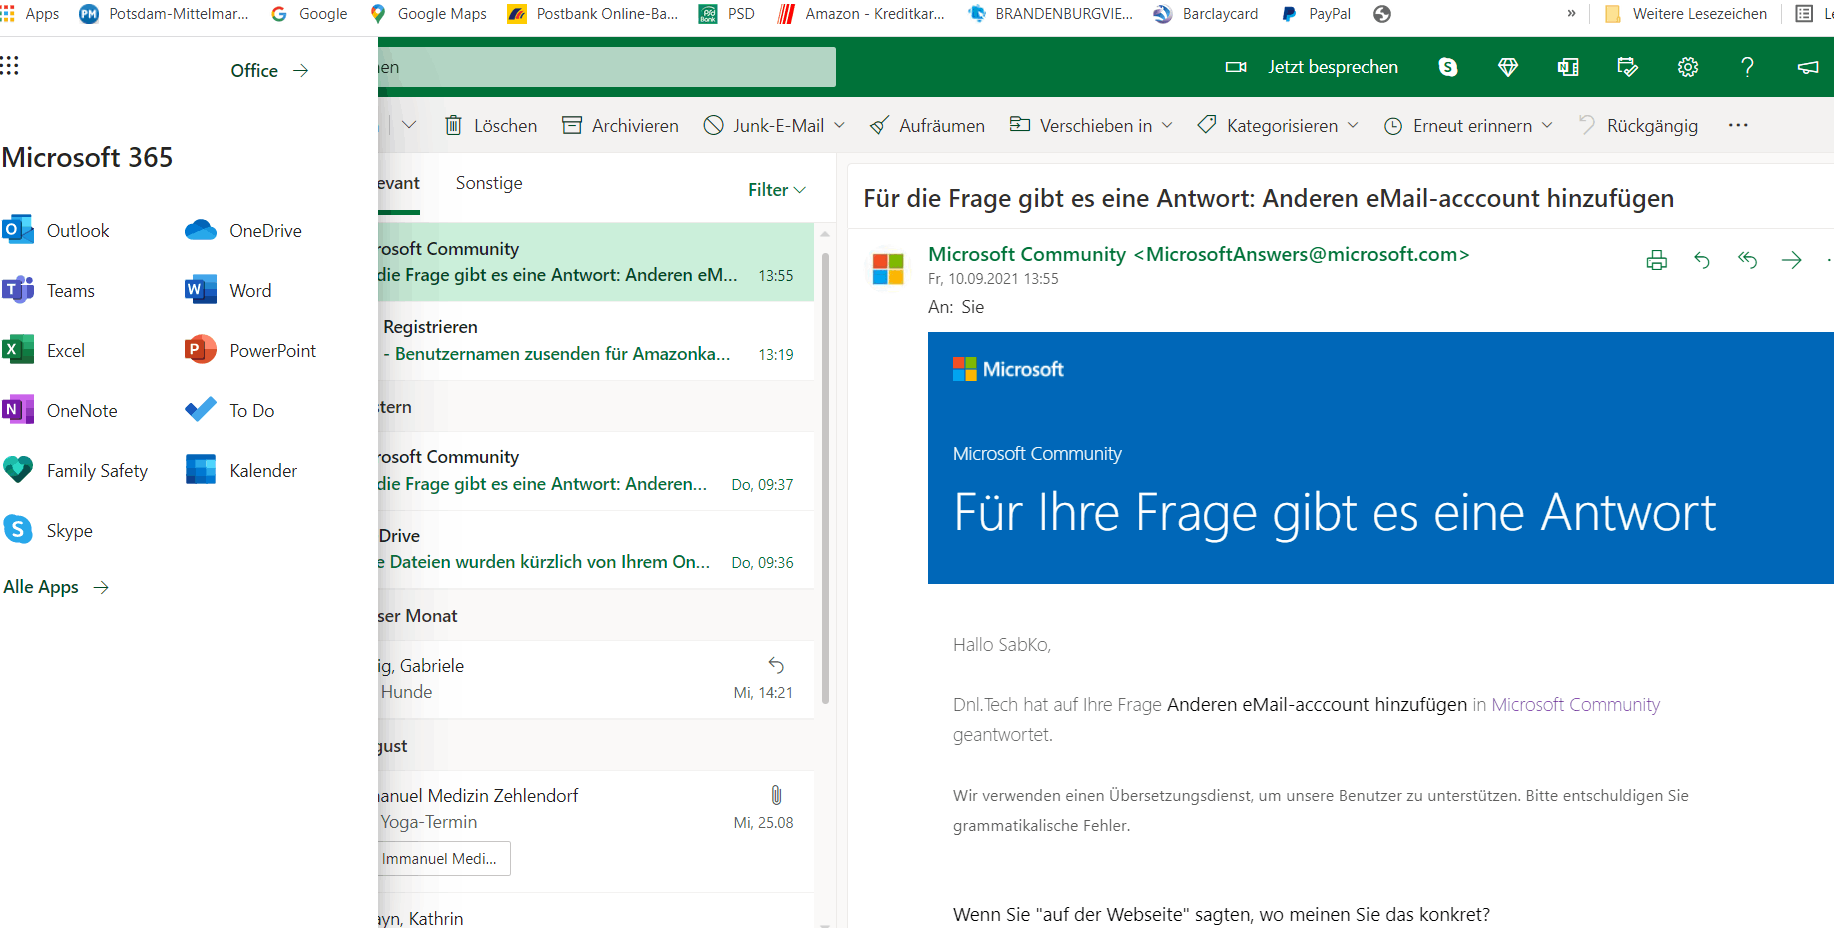Open the Settings gear in Outlook header
This screenshot has width=1834, height=928.
coord(1688,67)
